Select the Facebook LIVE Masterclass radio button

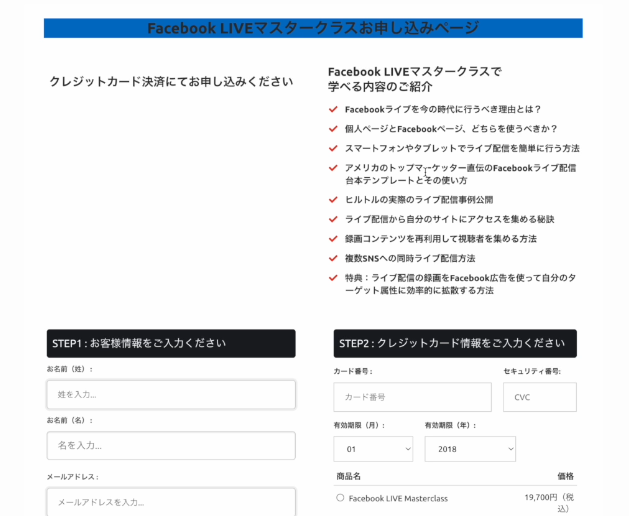click(x=340, y=498)
